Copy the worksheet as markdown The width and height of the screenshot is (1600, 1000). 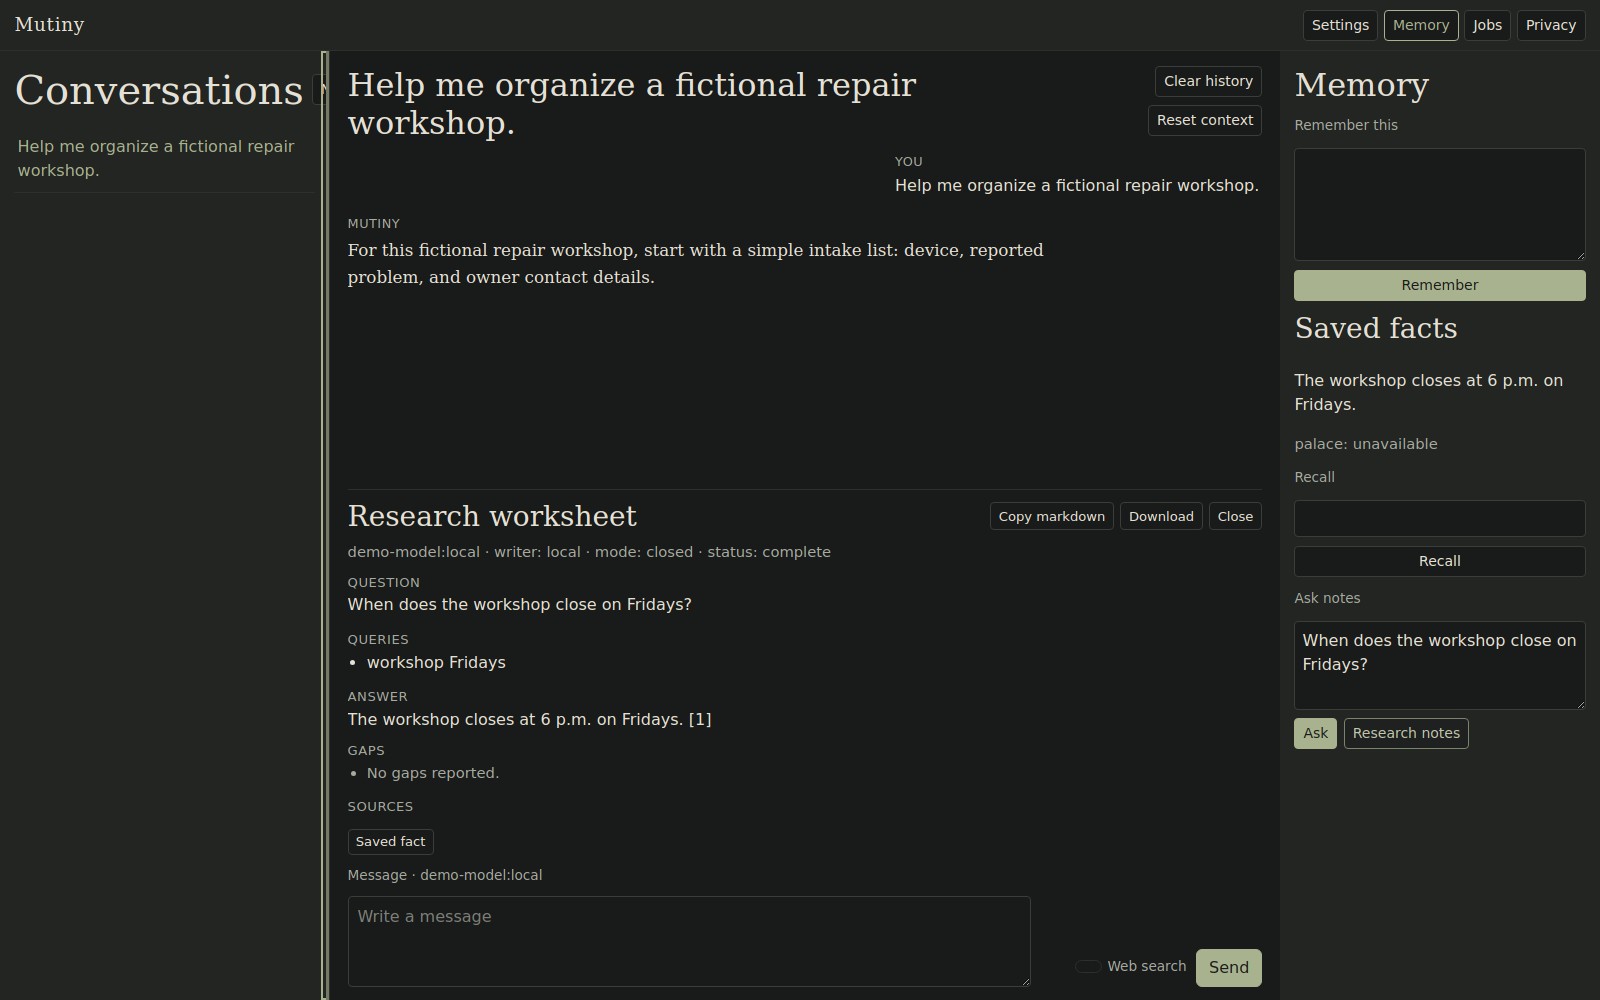tap(1051, 516)
